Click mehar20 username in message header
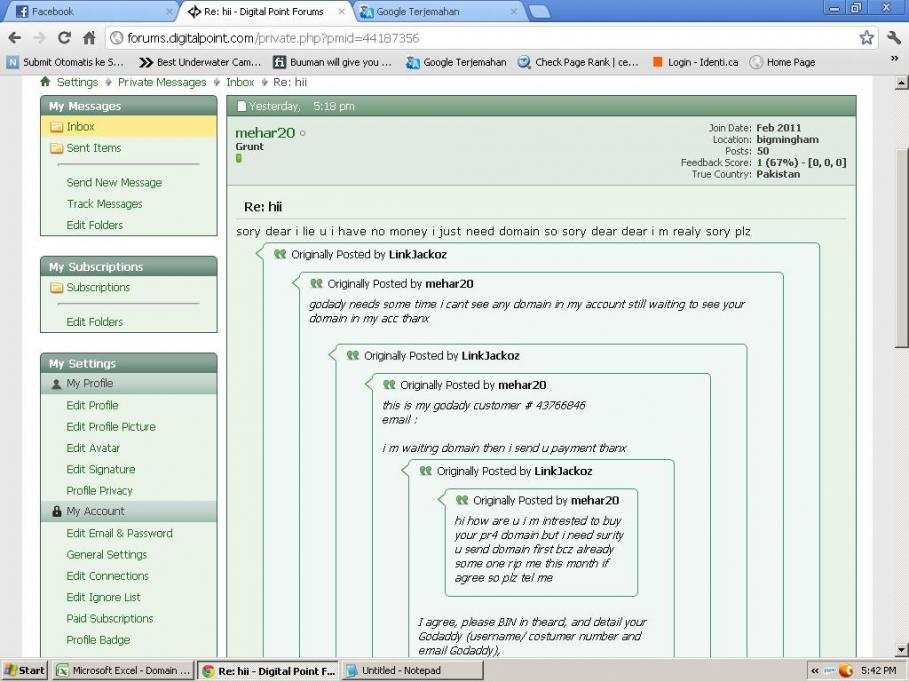This screenshot has height=682, width=909. (264, 133)
